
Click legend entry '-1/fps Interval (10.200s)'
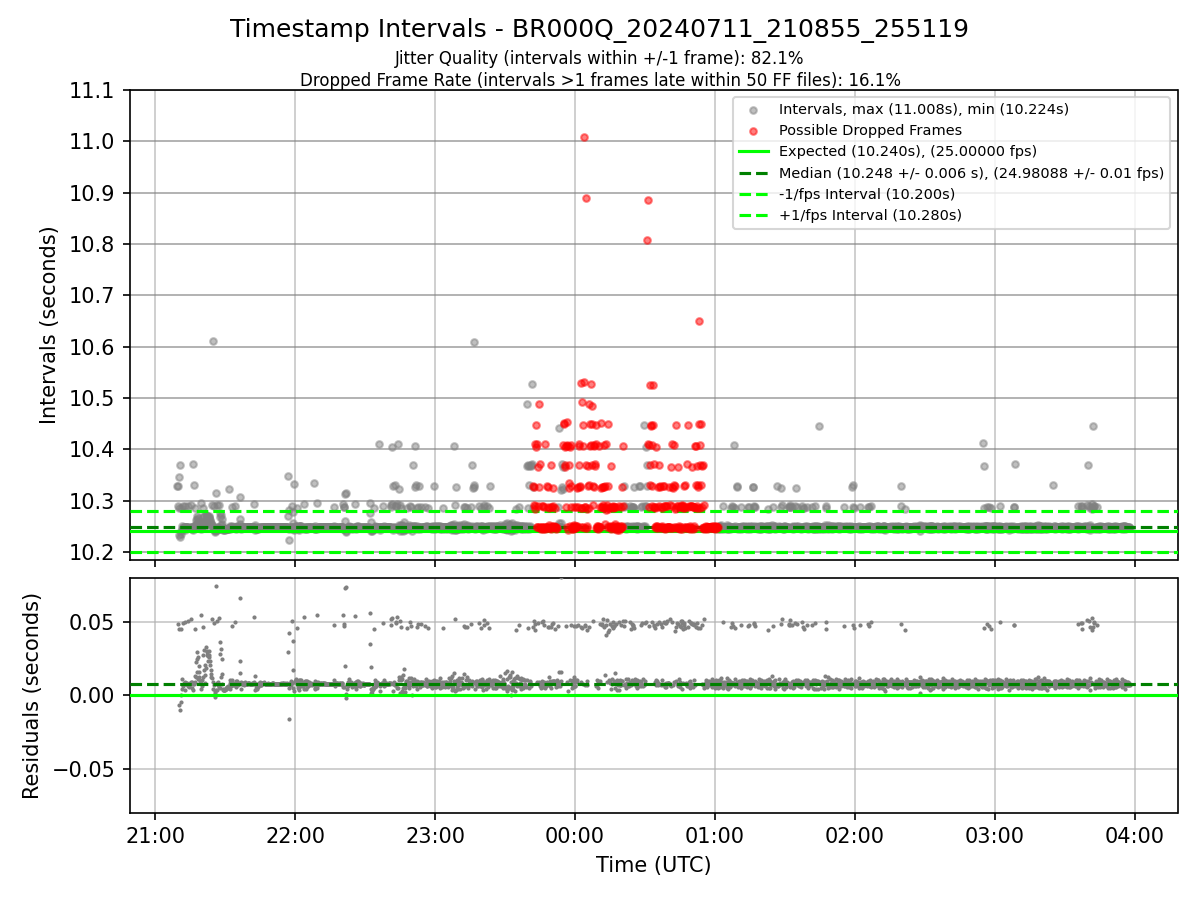tap(867, 193)
